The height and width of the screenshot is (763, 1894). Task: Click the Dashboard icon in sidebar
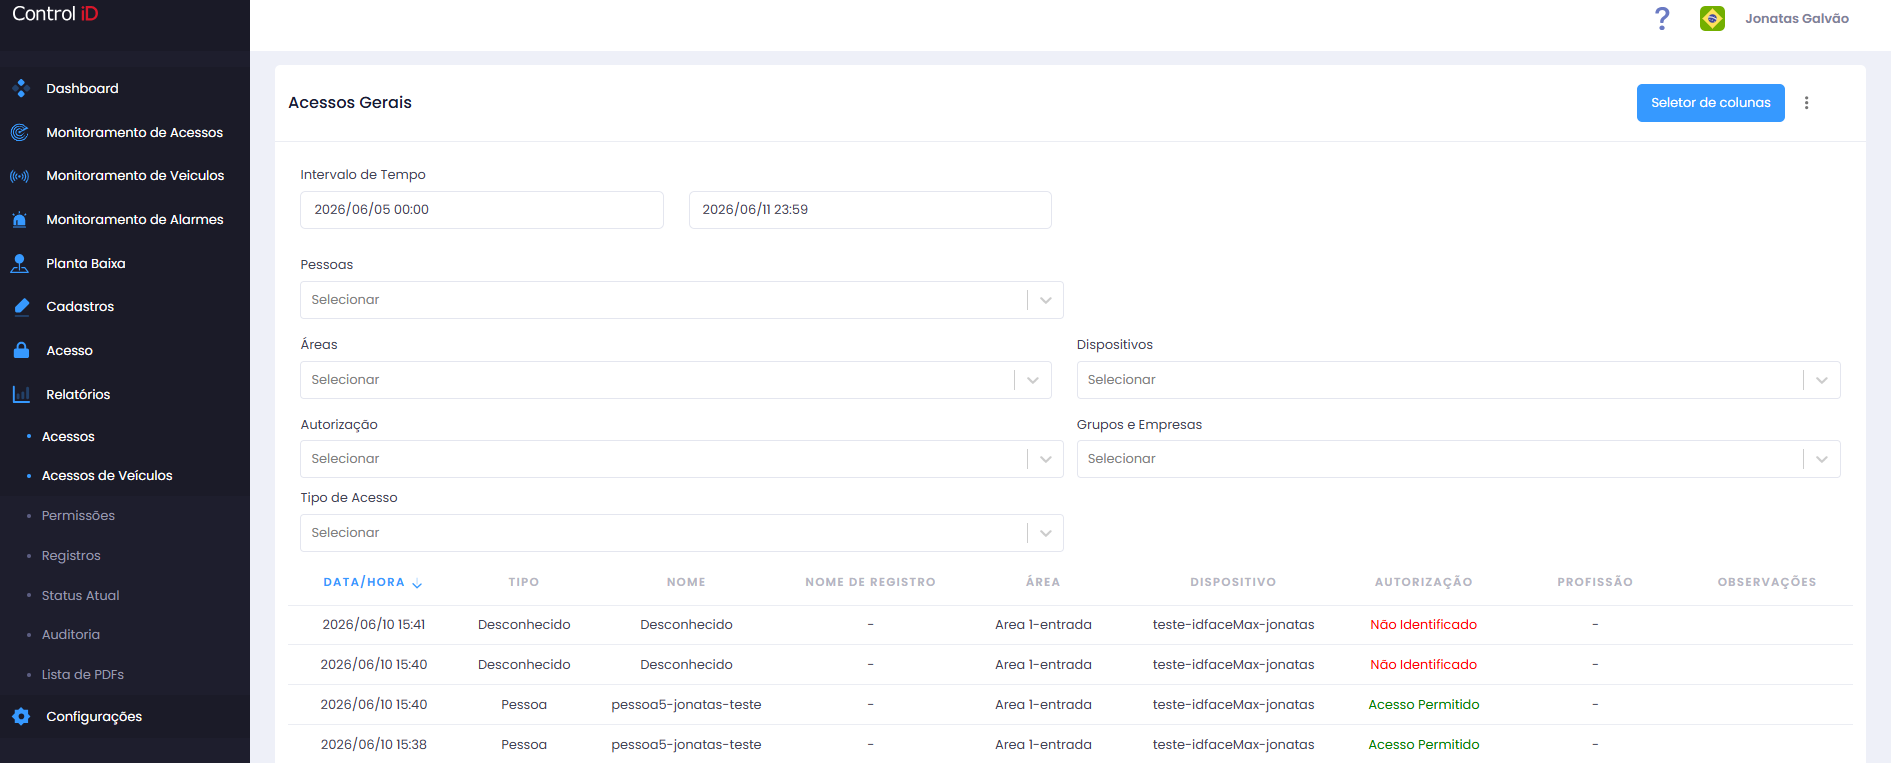pyautogui.click(x=20, y=88)
